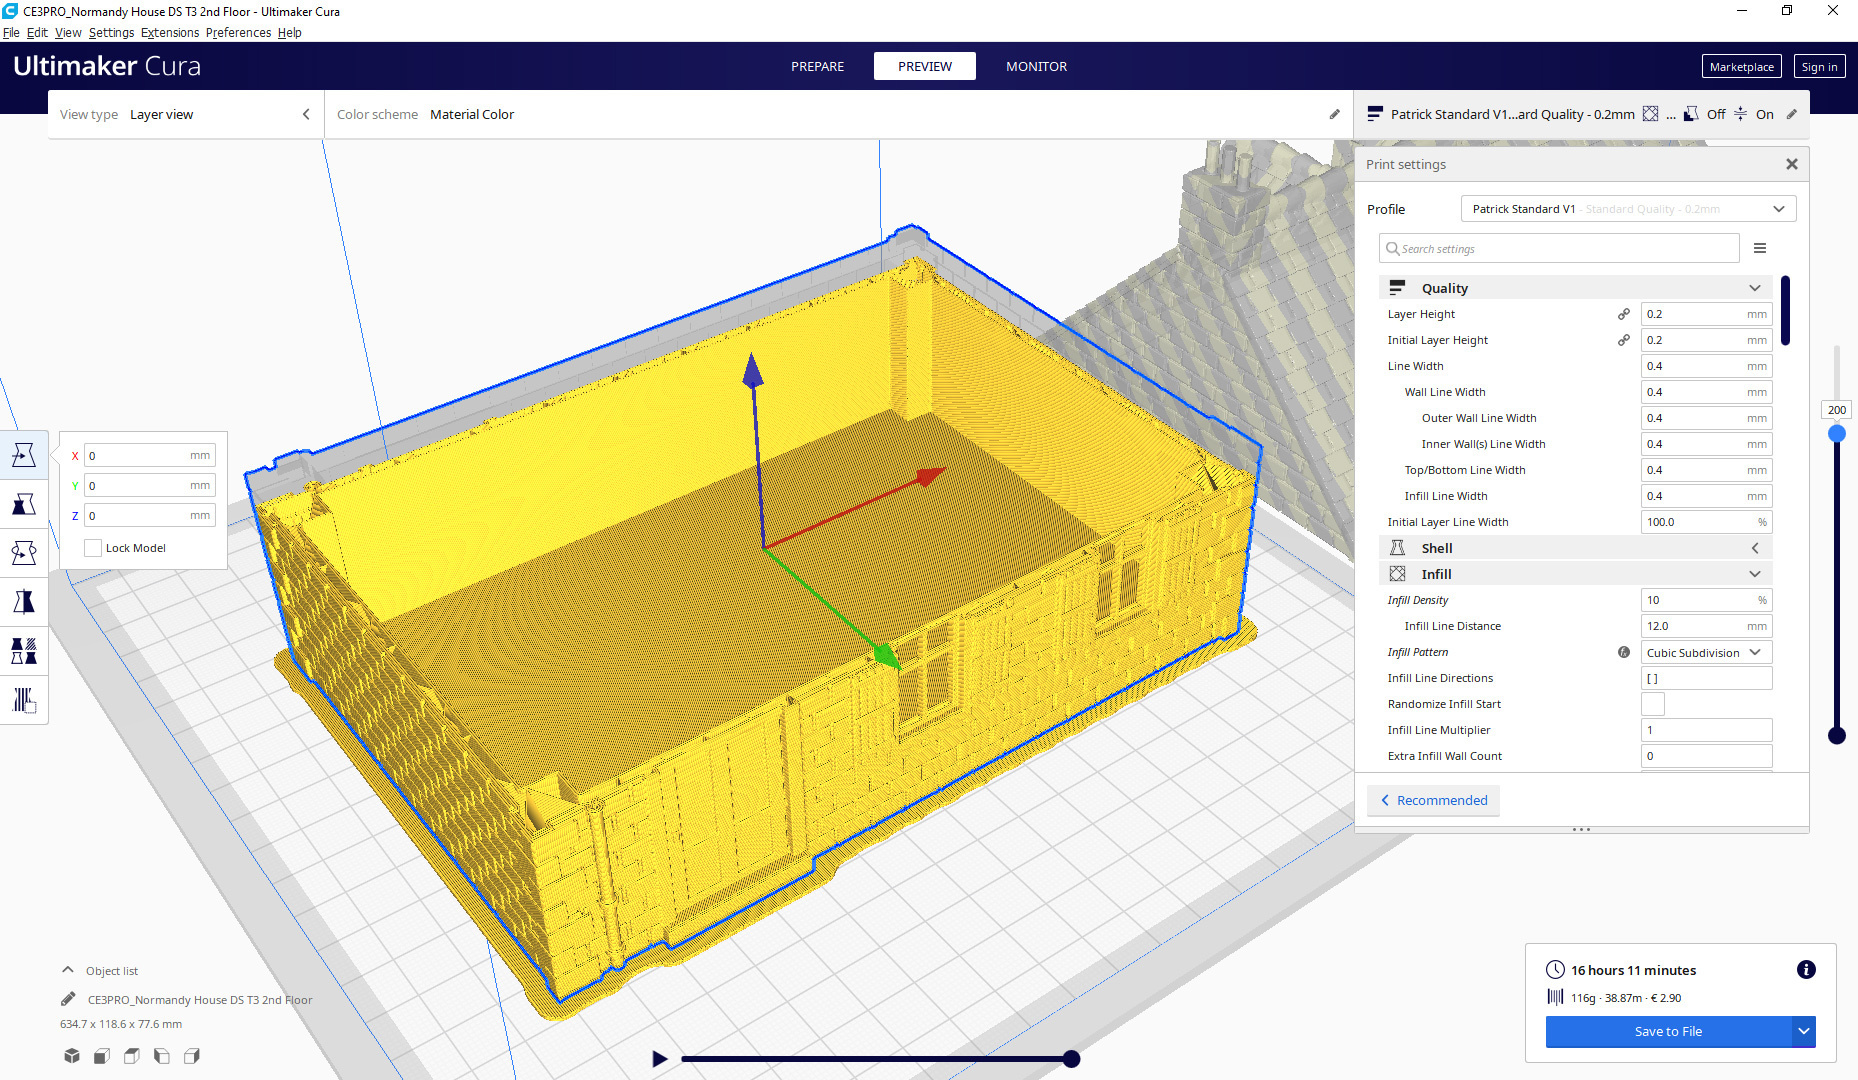Click Save to File button
Screen dimensions: 1858x1080
1668,1031
